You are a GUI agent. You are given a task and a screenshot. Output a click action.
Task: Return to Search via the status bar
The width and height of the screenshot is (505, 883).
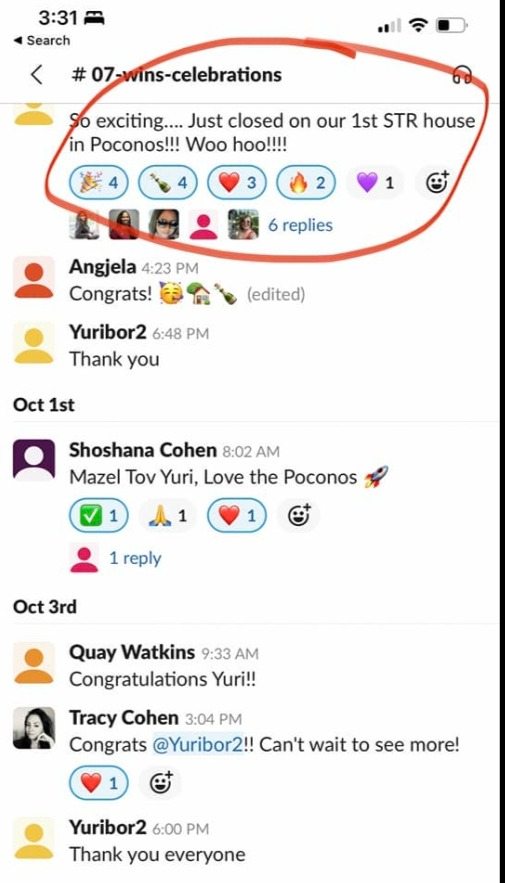coord(41,41)
